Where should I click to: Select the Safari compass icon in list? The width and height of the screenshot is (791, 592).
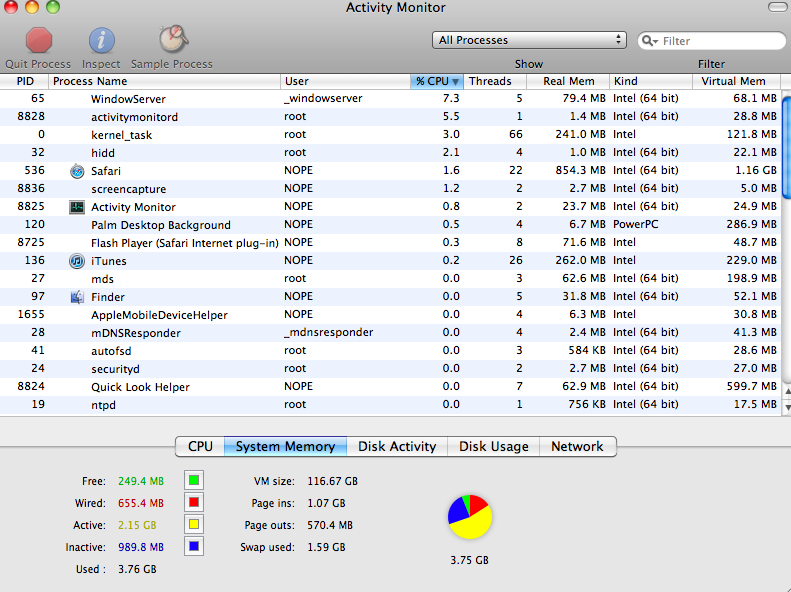77,171
